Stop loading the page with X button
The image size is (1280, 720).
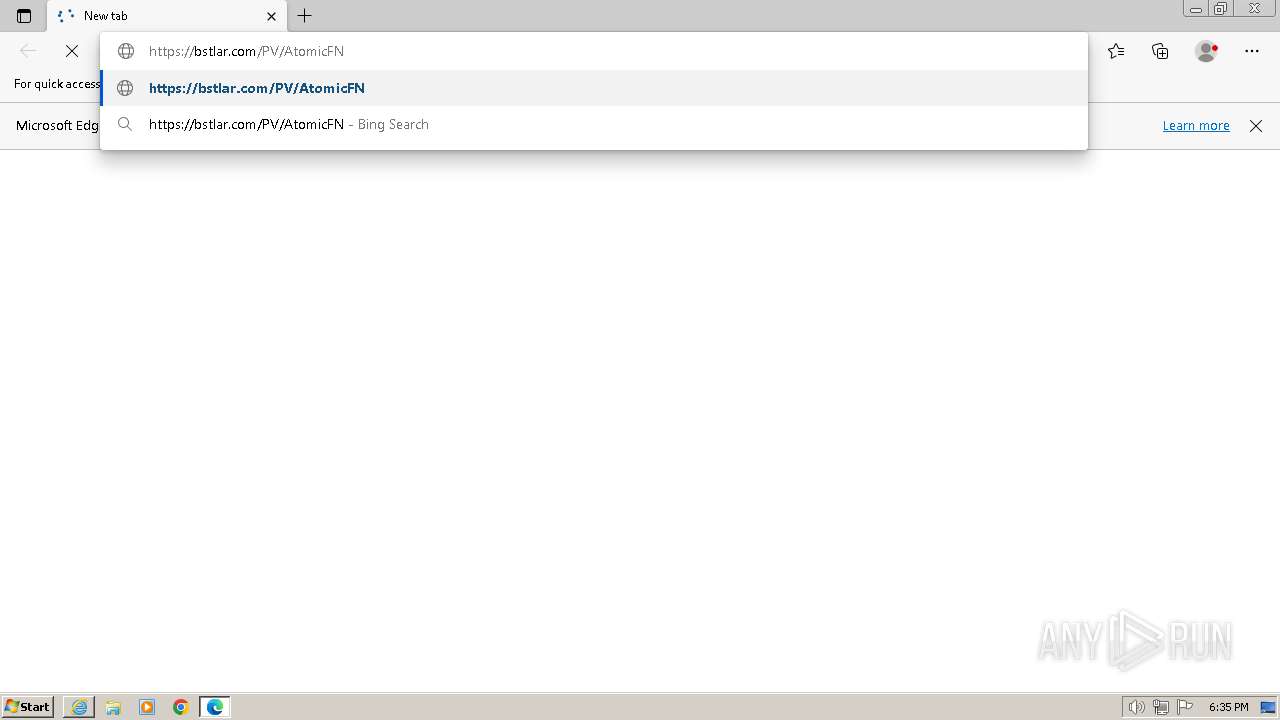tap(72, 51)
